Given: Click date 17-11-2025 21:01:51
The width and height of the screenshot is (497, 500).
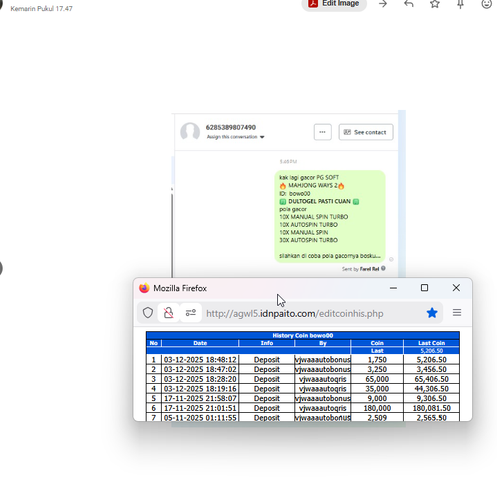Looking at the screenshot, I should point(200,408).
